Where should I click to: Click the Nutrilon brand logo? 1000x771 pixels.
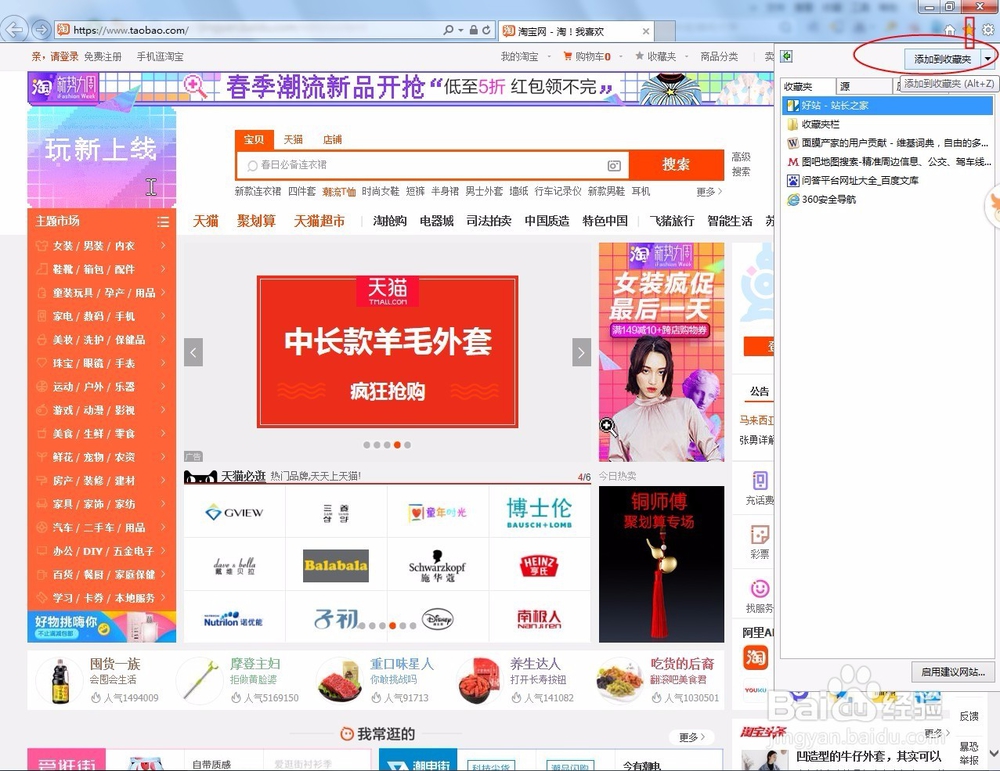pyautogui.click(x=233, y=619)
